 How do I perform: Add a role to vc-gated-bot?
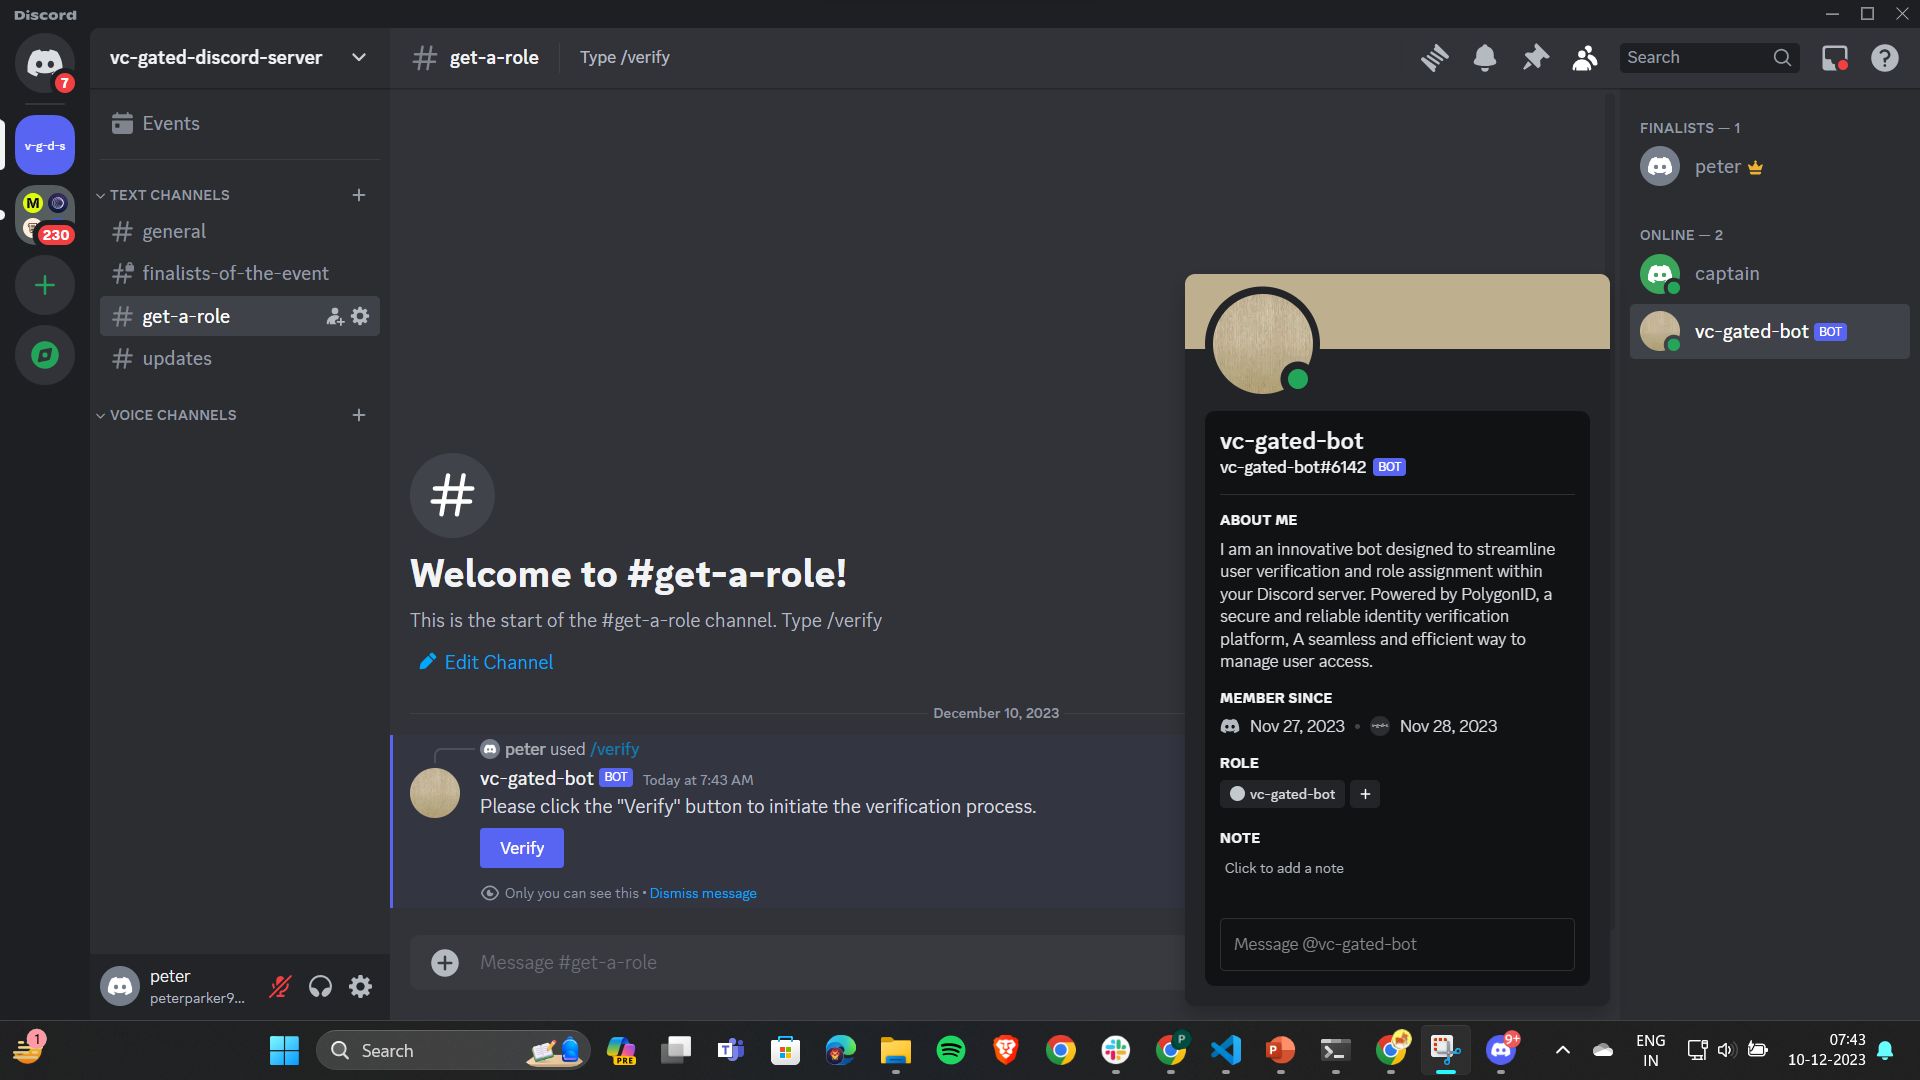click(x=1365, y=794)
